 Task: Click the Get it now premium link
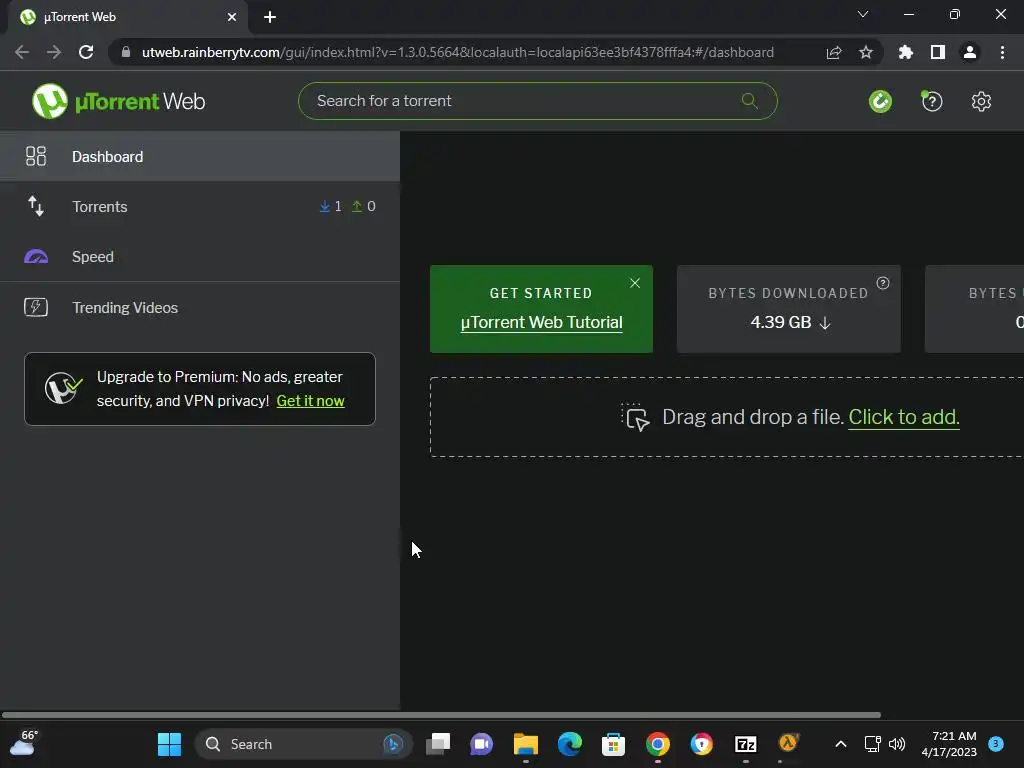pyautogui.click(x=310, y=401)
